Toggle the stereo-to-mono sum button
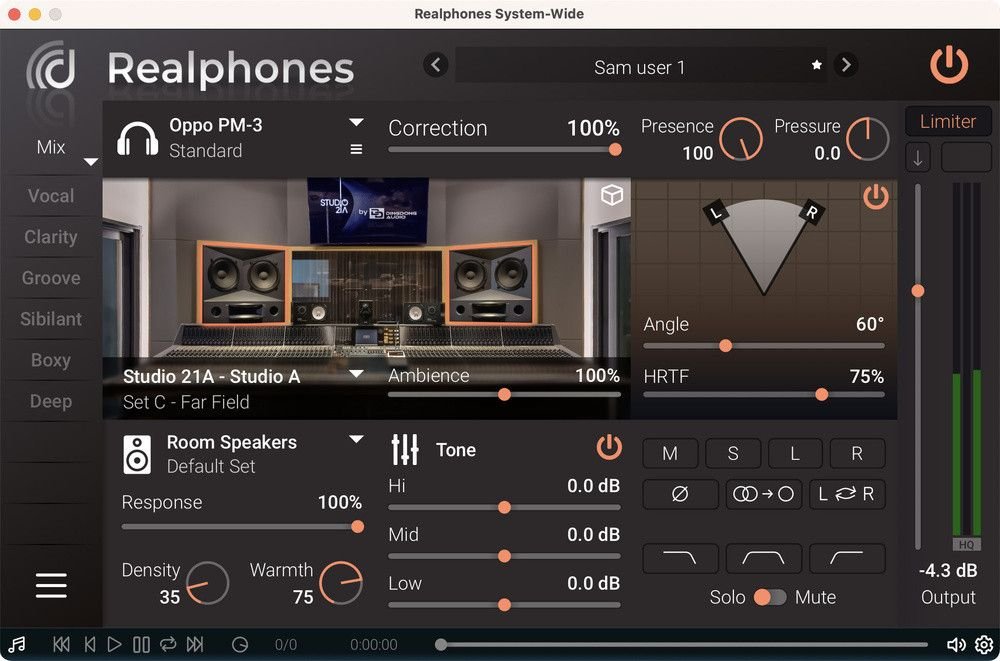The height and width of the screenshot is (661, 1000). coord(763,494)
